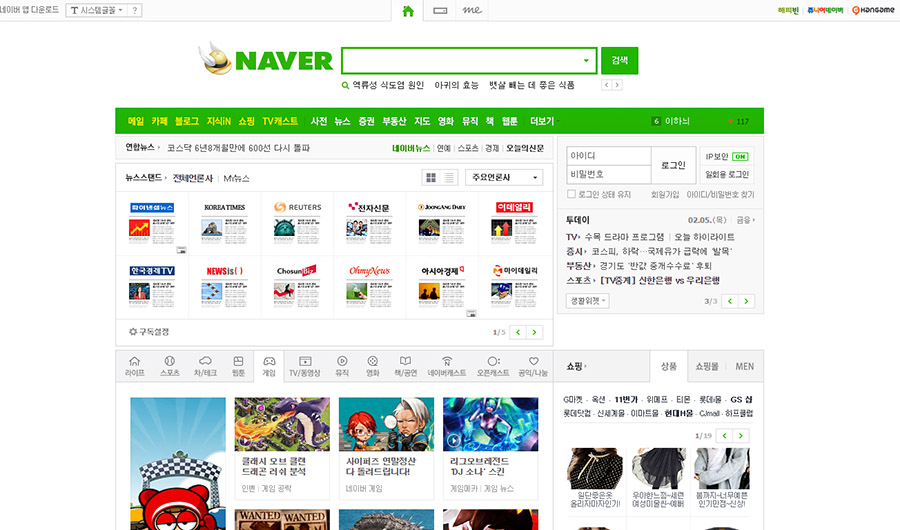This screenshot has width=900, height=530.
Task: Select the 오픈캐스트 icon tab
Action: [x=493, y=366]
